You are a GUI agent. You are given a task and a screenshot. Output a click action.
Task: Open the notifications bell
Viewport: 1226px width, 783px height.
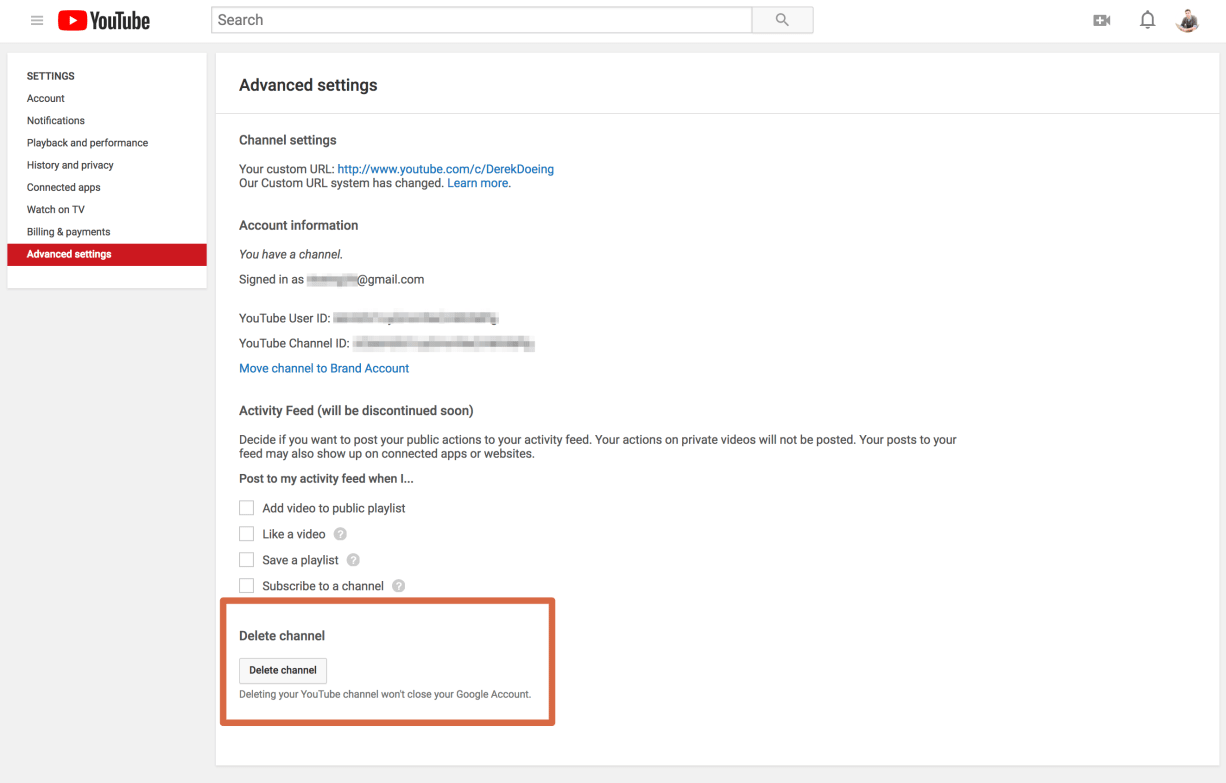pyautogui.click(x=1147, y=20)
